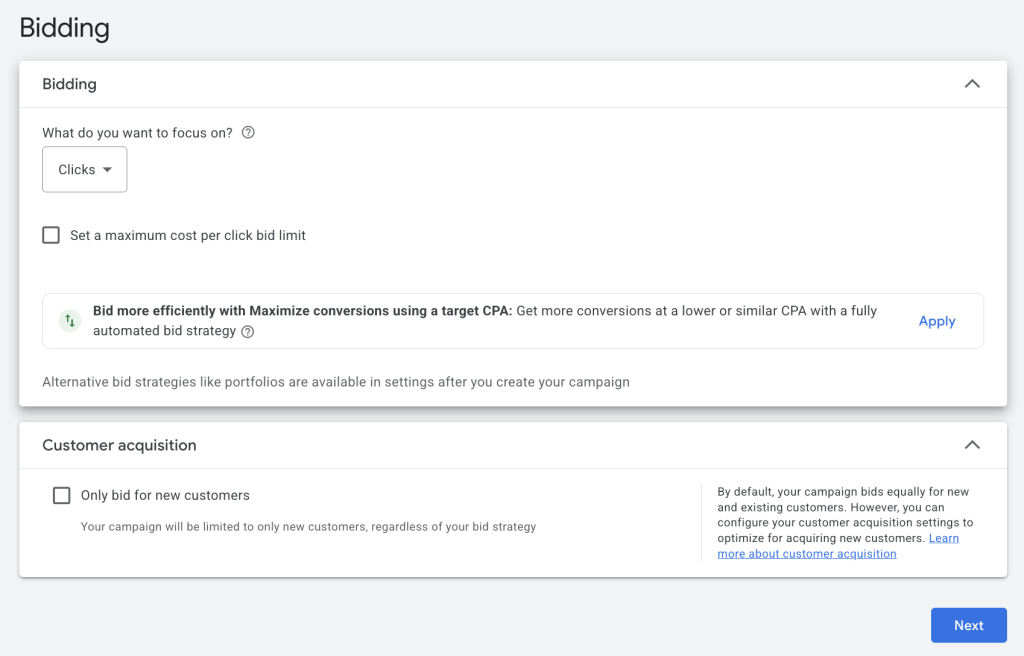Click the 'Set a maximum cost per click' label
The height and width of the screenshot is (656, 1024).
coord(187,236)
